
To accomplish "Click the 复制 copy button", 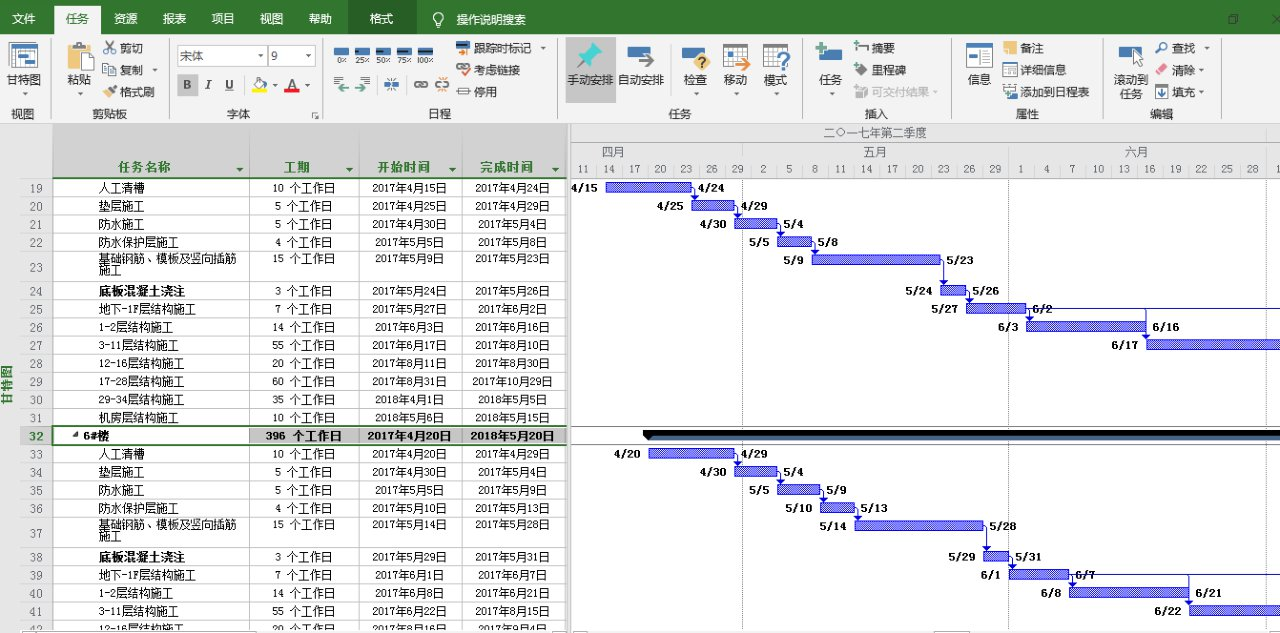I will (123, 70).
